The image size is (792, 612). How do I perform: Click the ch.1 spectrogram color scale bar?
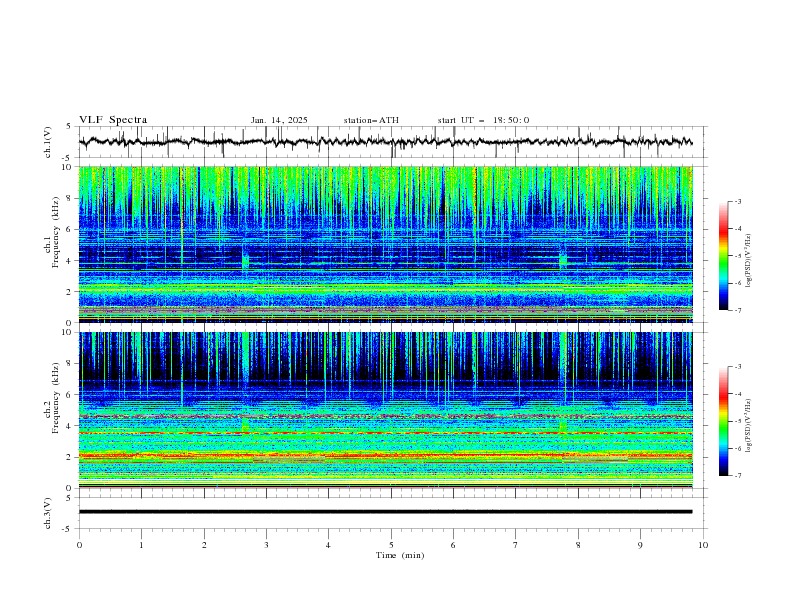pos(723,256)
